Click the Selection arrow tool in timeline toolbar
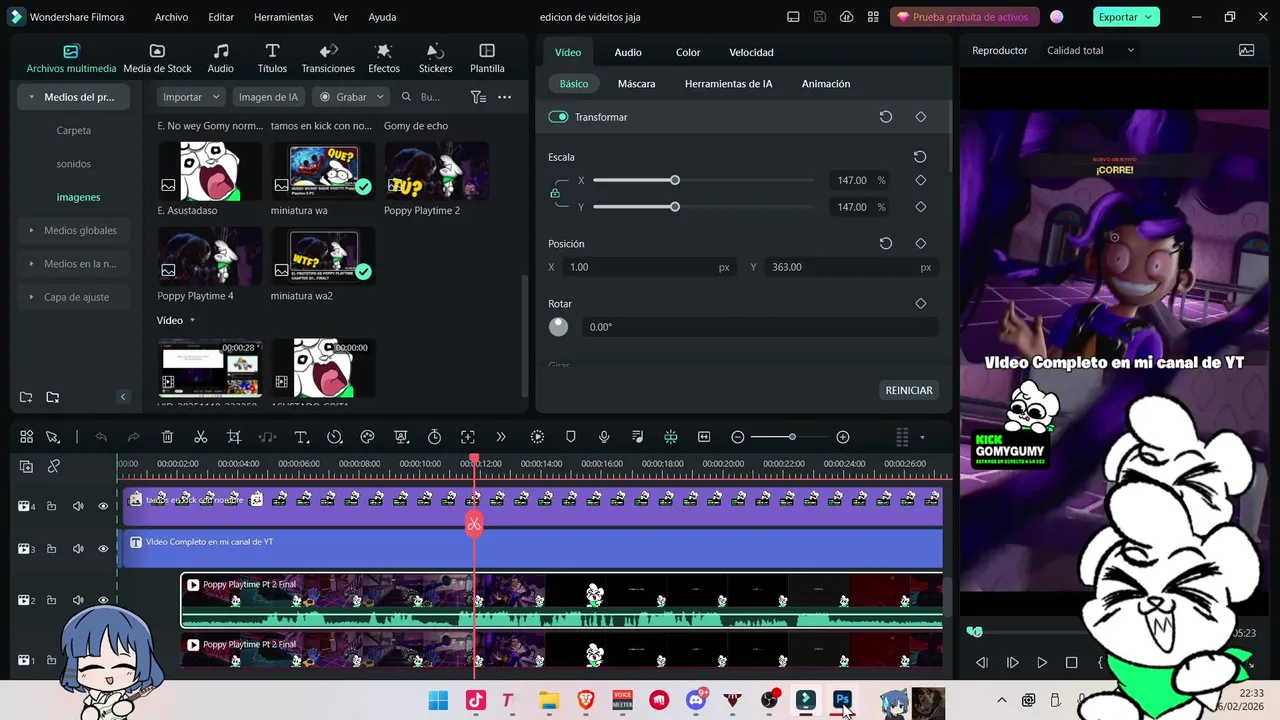The height and width of the screenshot is (720, 1280). [52, 437]
